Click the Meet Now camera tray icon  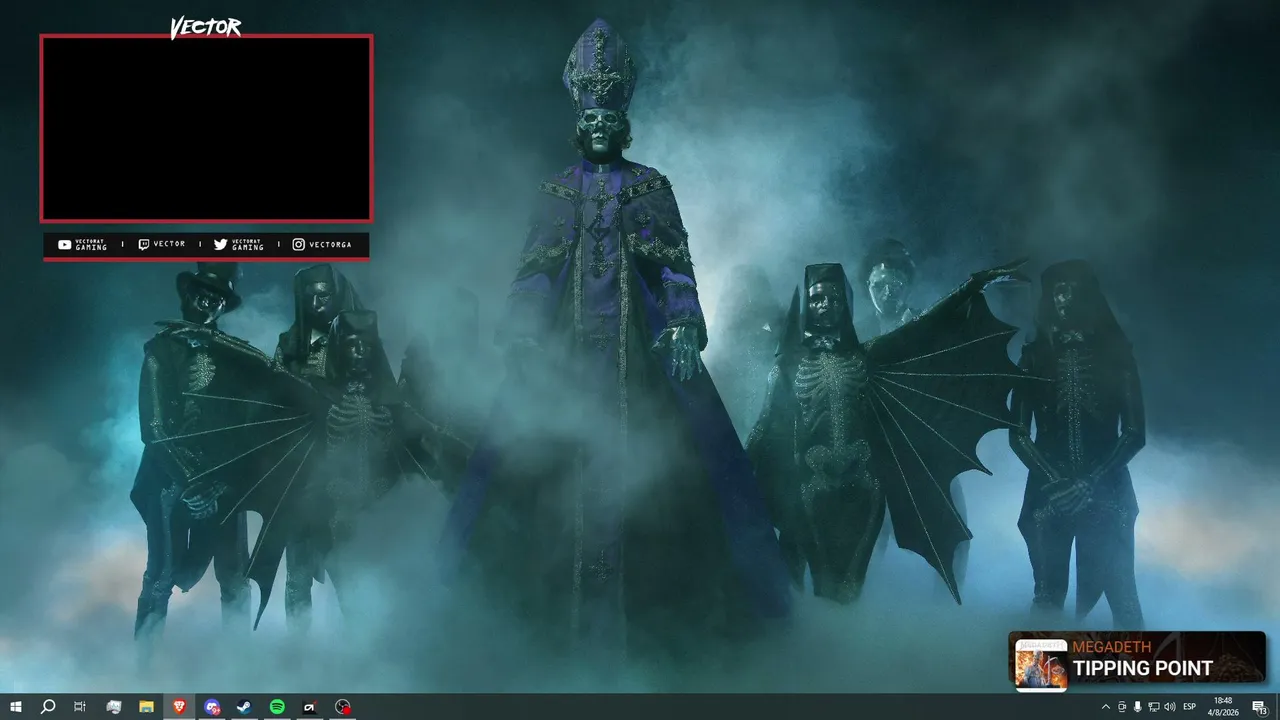pyautogui.click(x=1122, y=707)
